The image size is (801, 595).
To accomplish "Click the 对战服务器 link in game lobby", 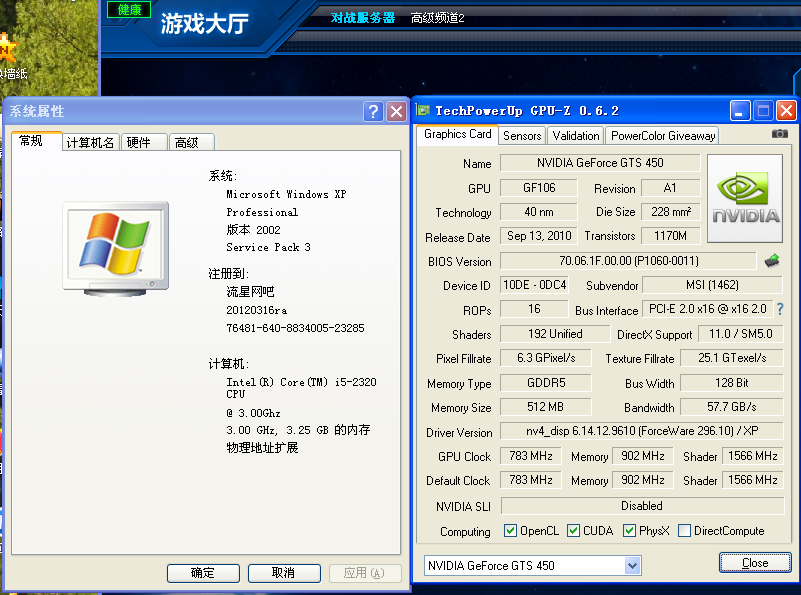I will [363, 18].
